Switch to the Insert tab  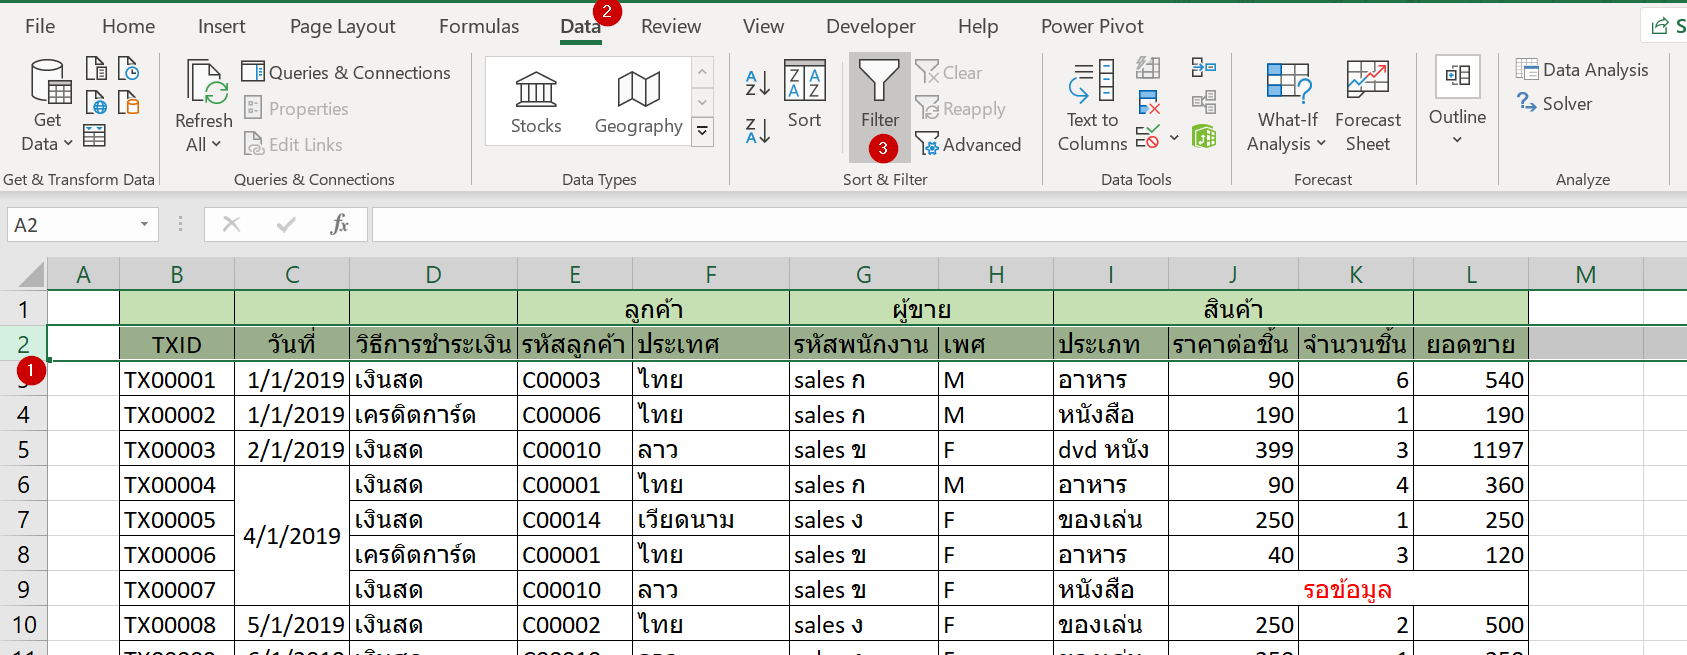pos(221,26)
